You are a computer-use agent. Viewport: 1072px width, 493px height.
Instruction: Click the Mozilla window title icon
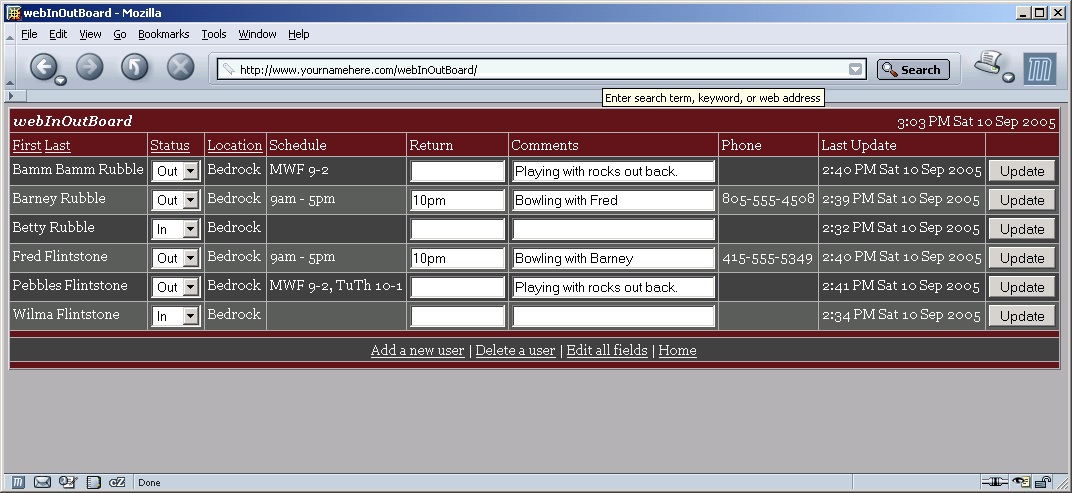click(x=13, y=13)
